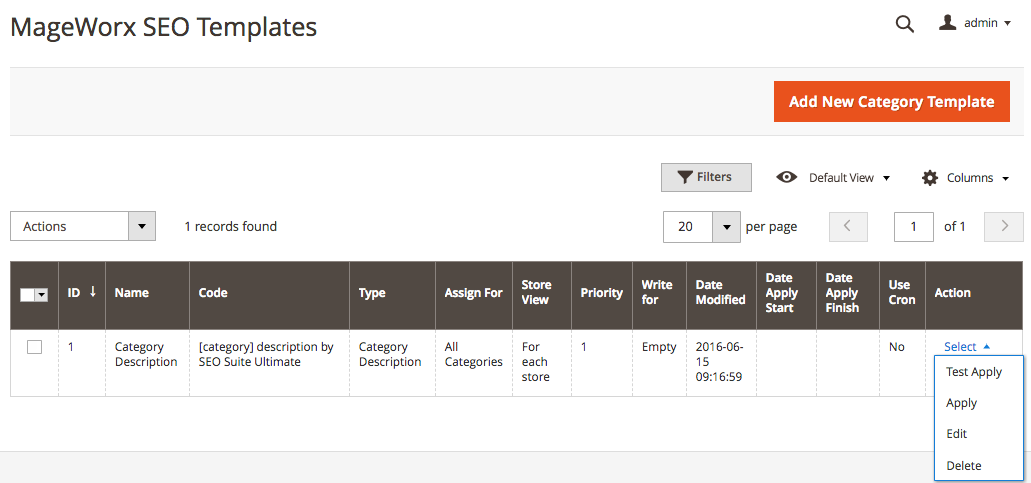The height and width of the screenshot is (483, 1031).
Task: Click the per page value 20 field
Action: [688, 227]
